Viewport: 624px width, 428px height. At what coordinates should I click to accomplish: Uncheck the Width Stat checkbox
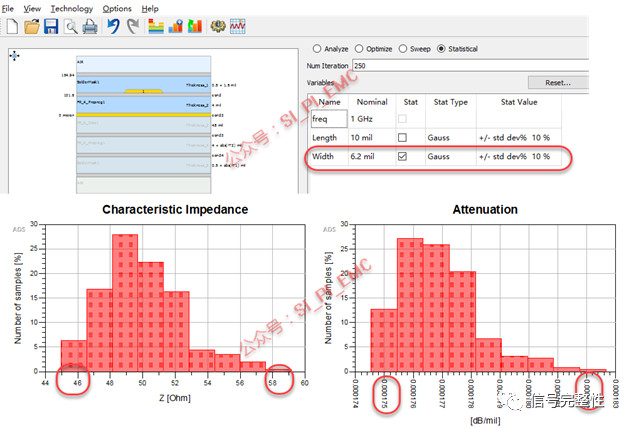[x=402, y=156]
